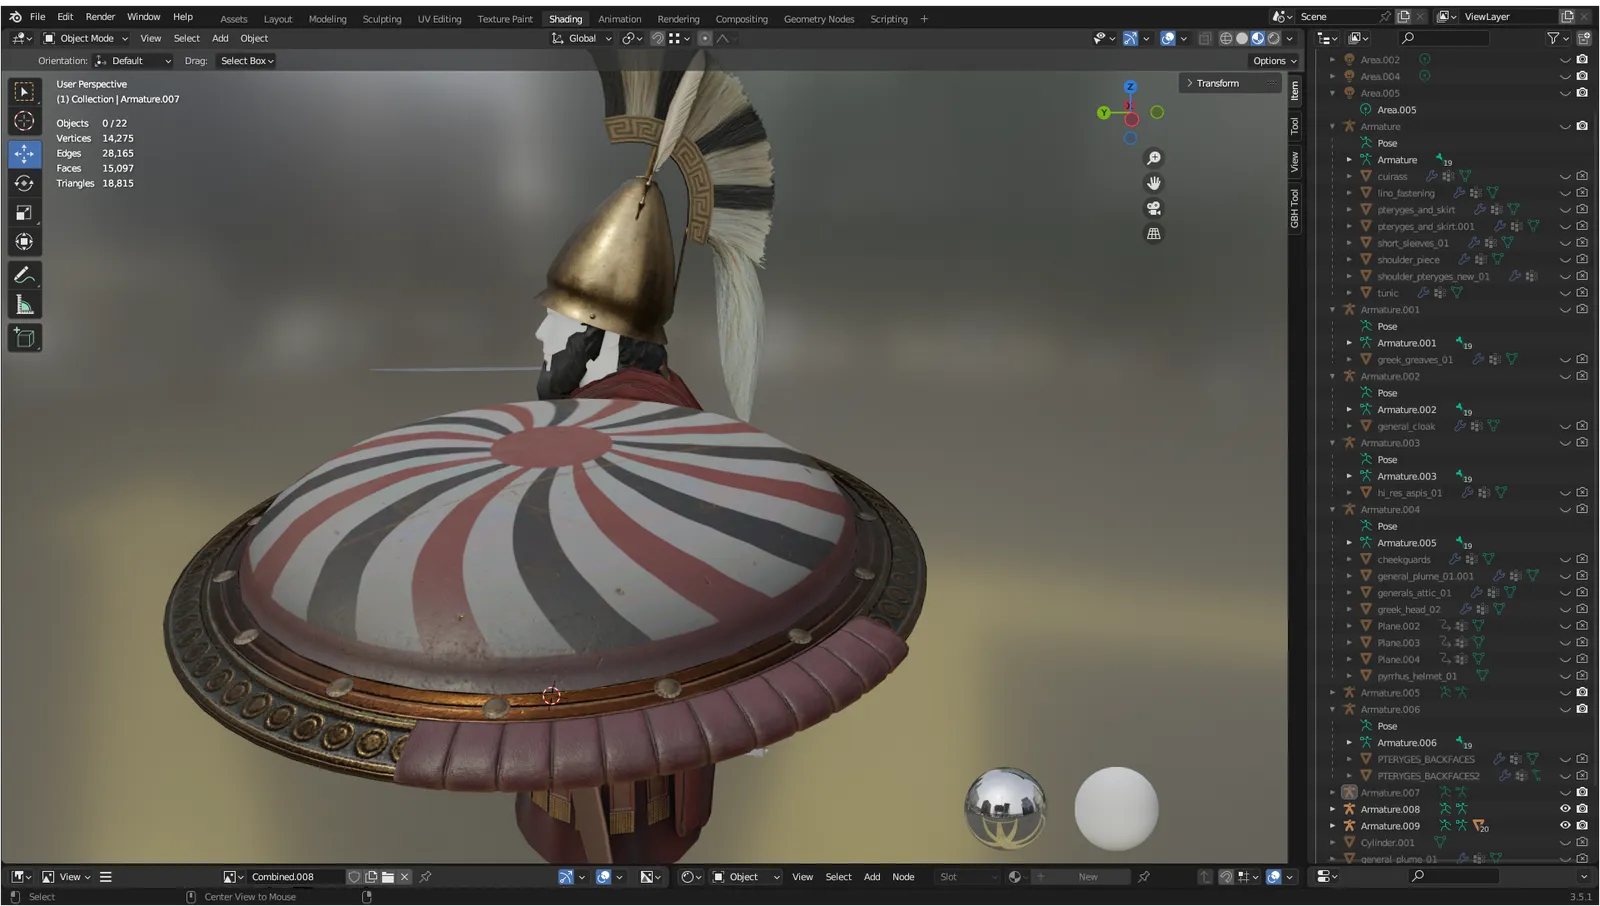Viewport: 1600px width, 906px height.
Task: Select the Annotate pencil tool
Action: coord(24,275)
